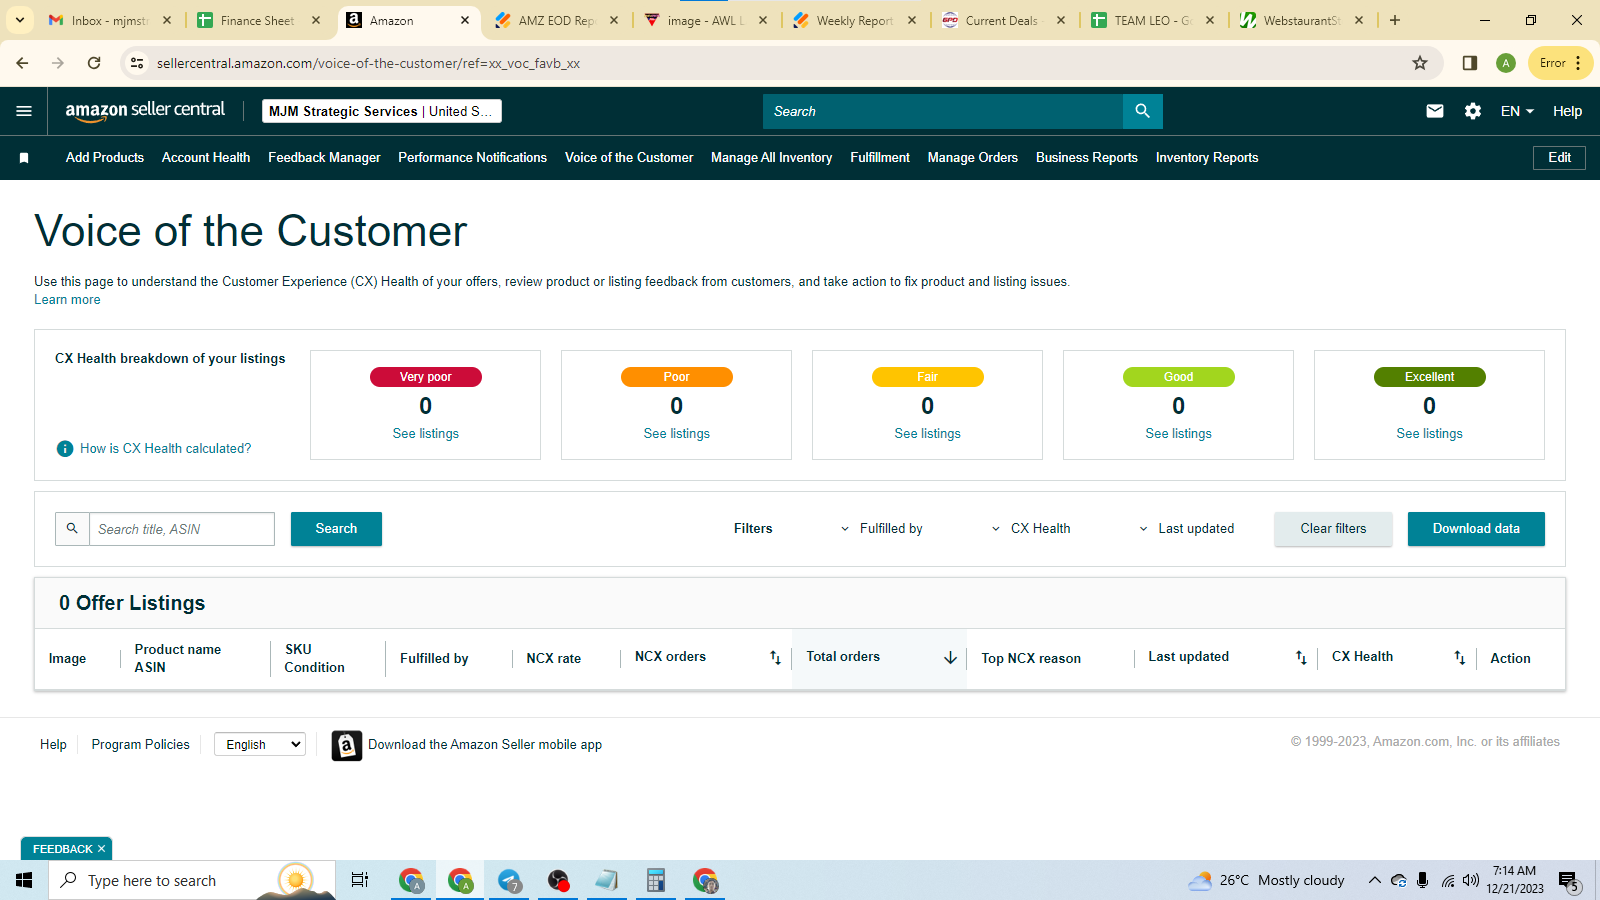Open messages via the envelope icon
This screenshot has width=1600, height=900.
[x=1435, y=111]
